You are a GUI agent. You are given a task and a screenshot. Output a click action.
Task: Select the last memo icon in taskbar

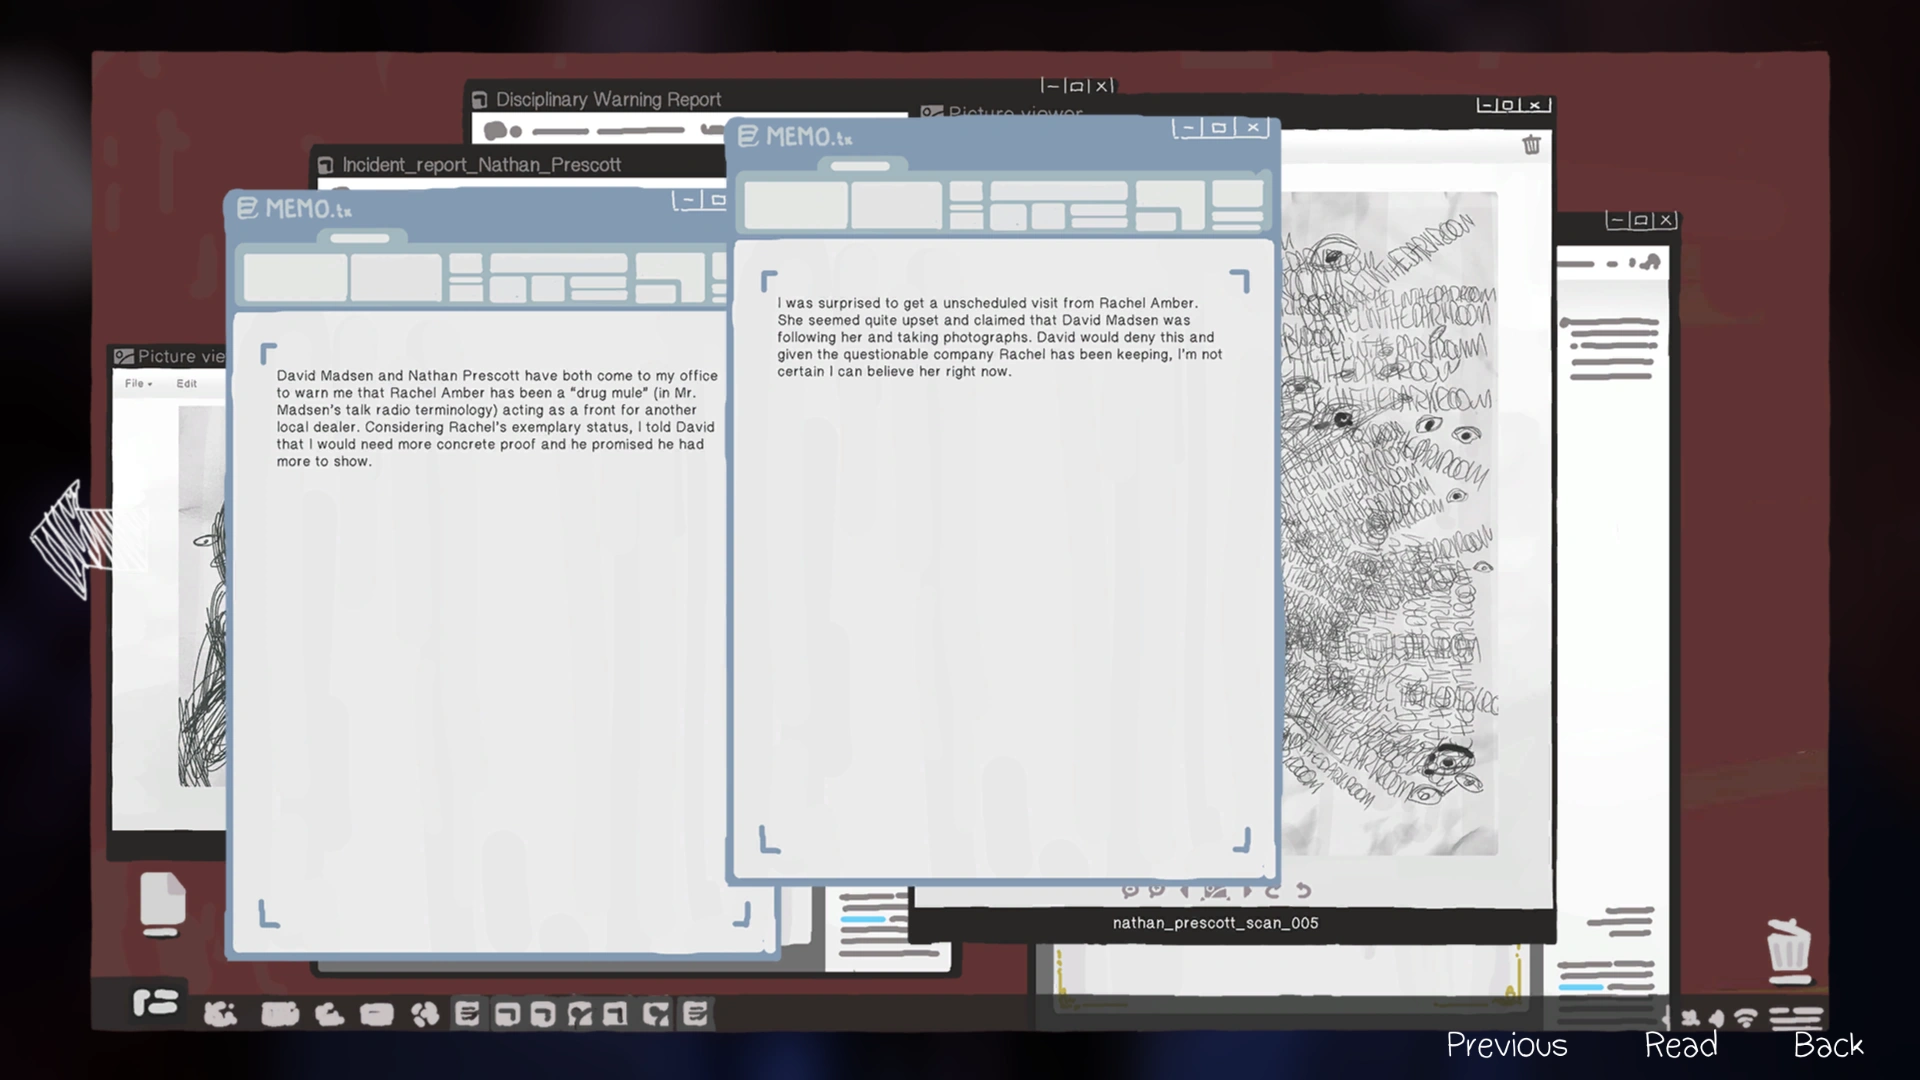696,1014
